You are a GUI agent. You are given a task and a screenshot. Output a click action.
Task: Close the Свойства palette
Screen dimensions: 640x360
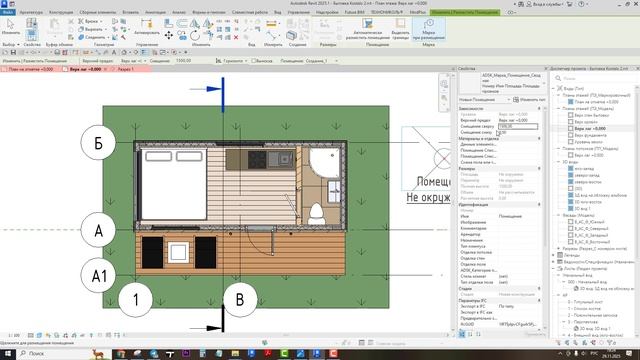(x=545, y=69)
